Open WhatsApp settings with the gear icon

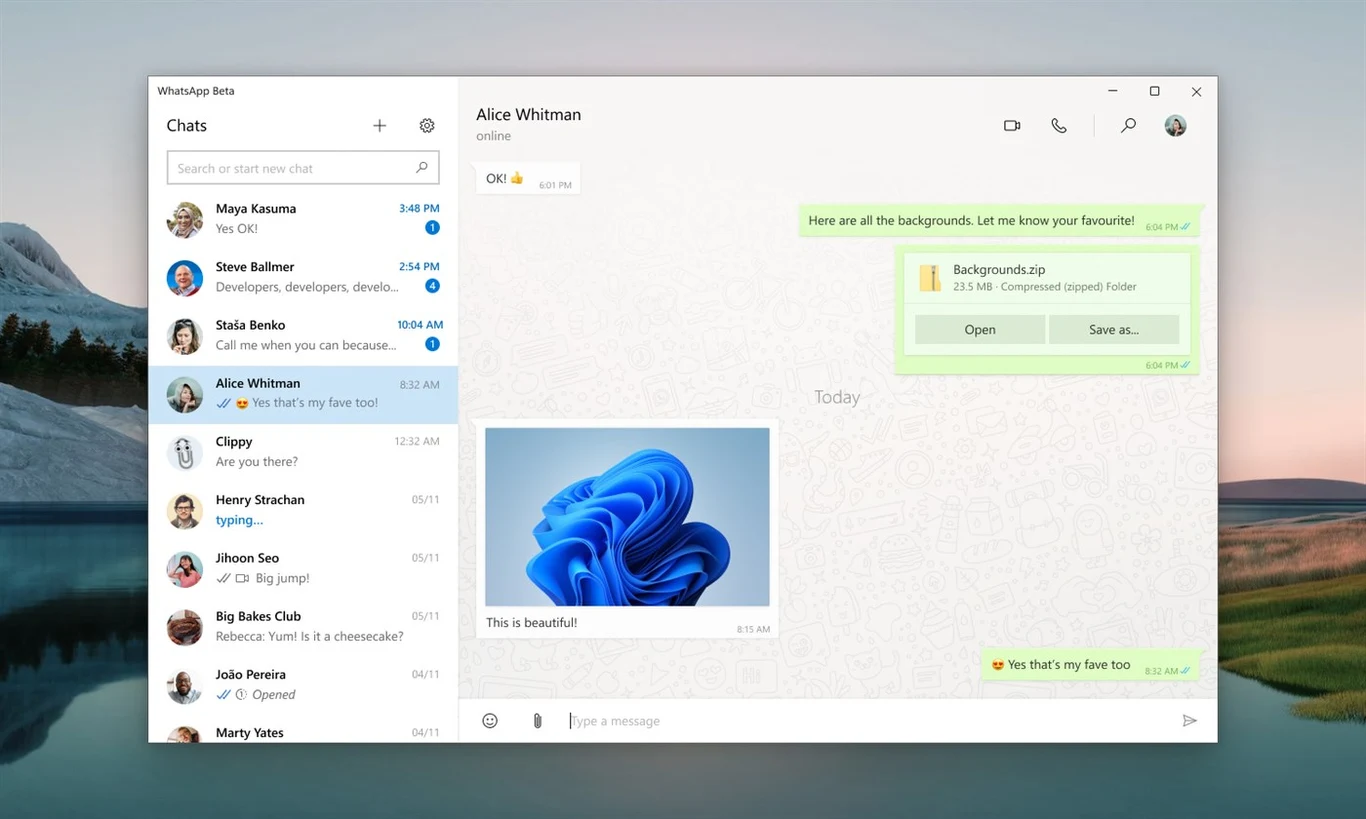click(427, 125)
